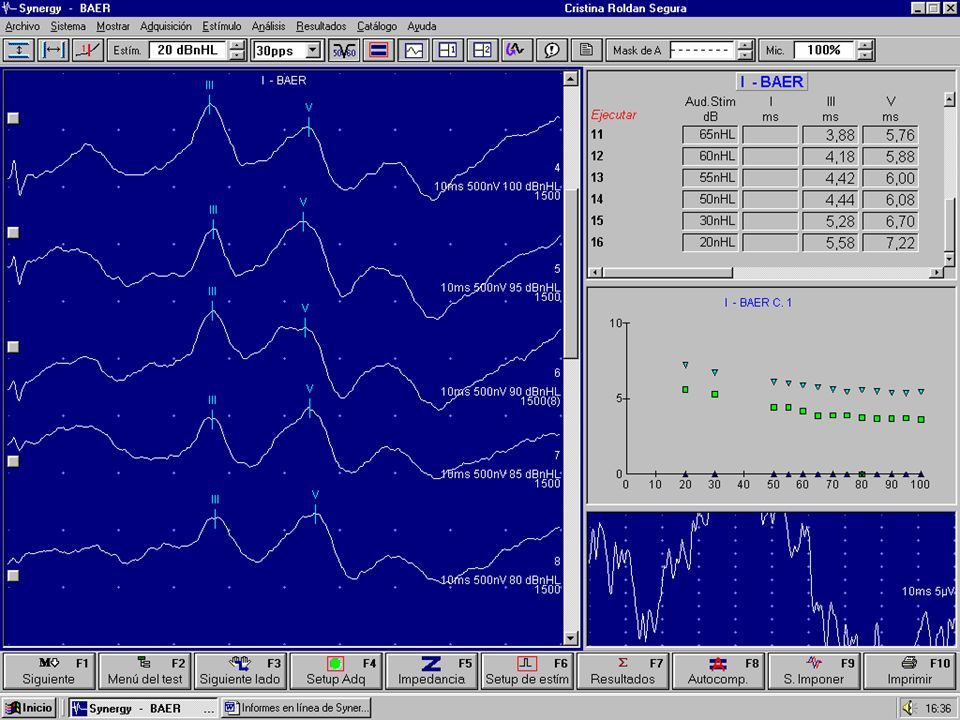Viewport: 960px width, 720px height.
Task: Click the Synergy BAER taskbar button
Action: coord(143,708)
